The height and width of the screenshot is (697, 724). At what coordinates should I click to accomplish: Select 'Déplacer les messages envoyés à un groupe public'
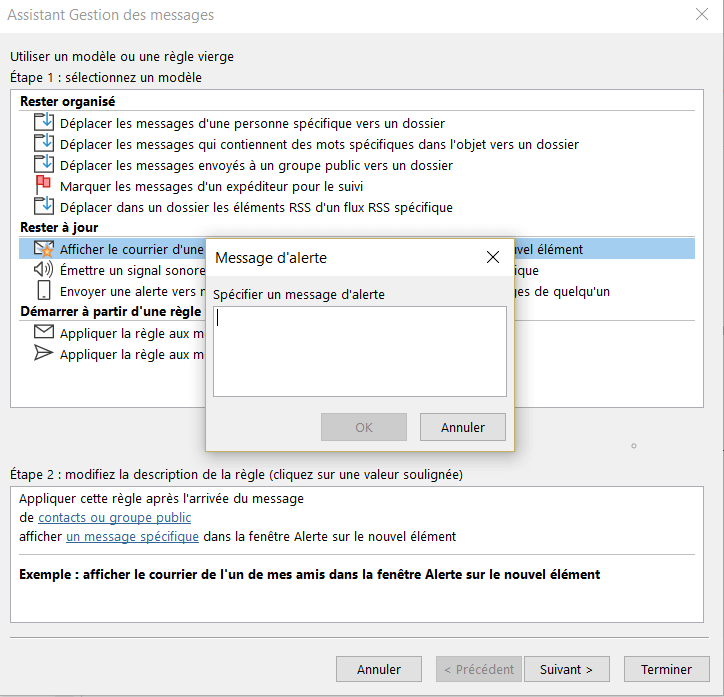(256, 165)
